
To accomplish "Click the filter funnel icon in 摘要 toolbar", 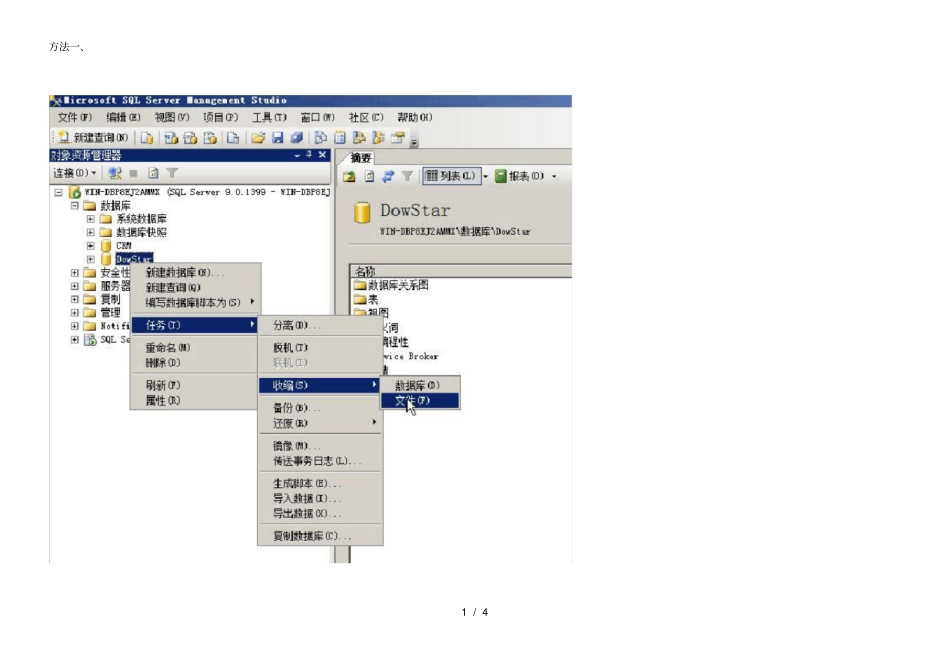I will (407, 176).
